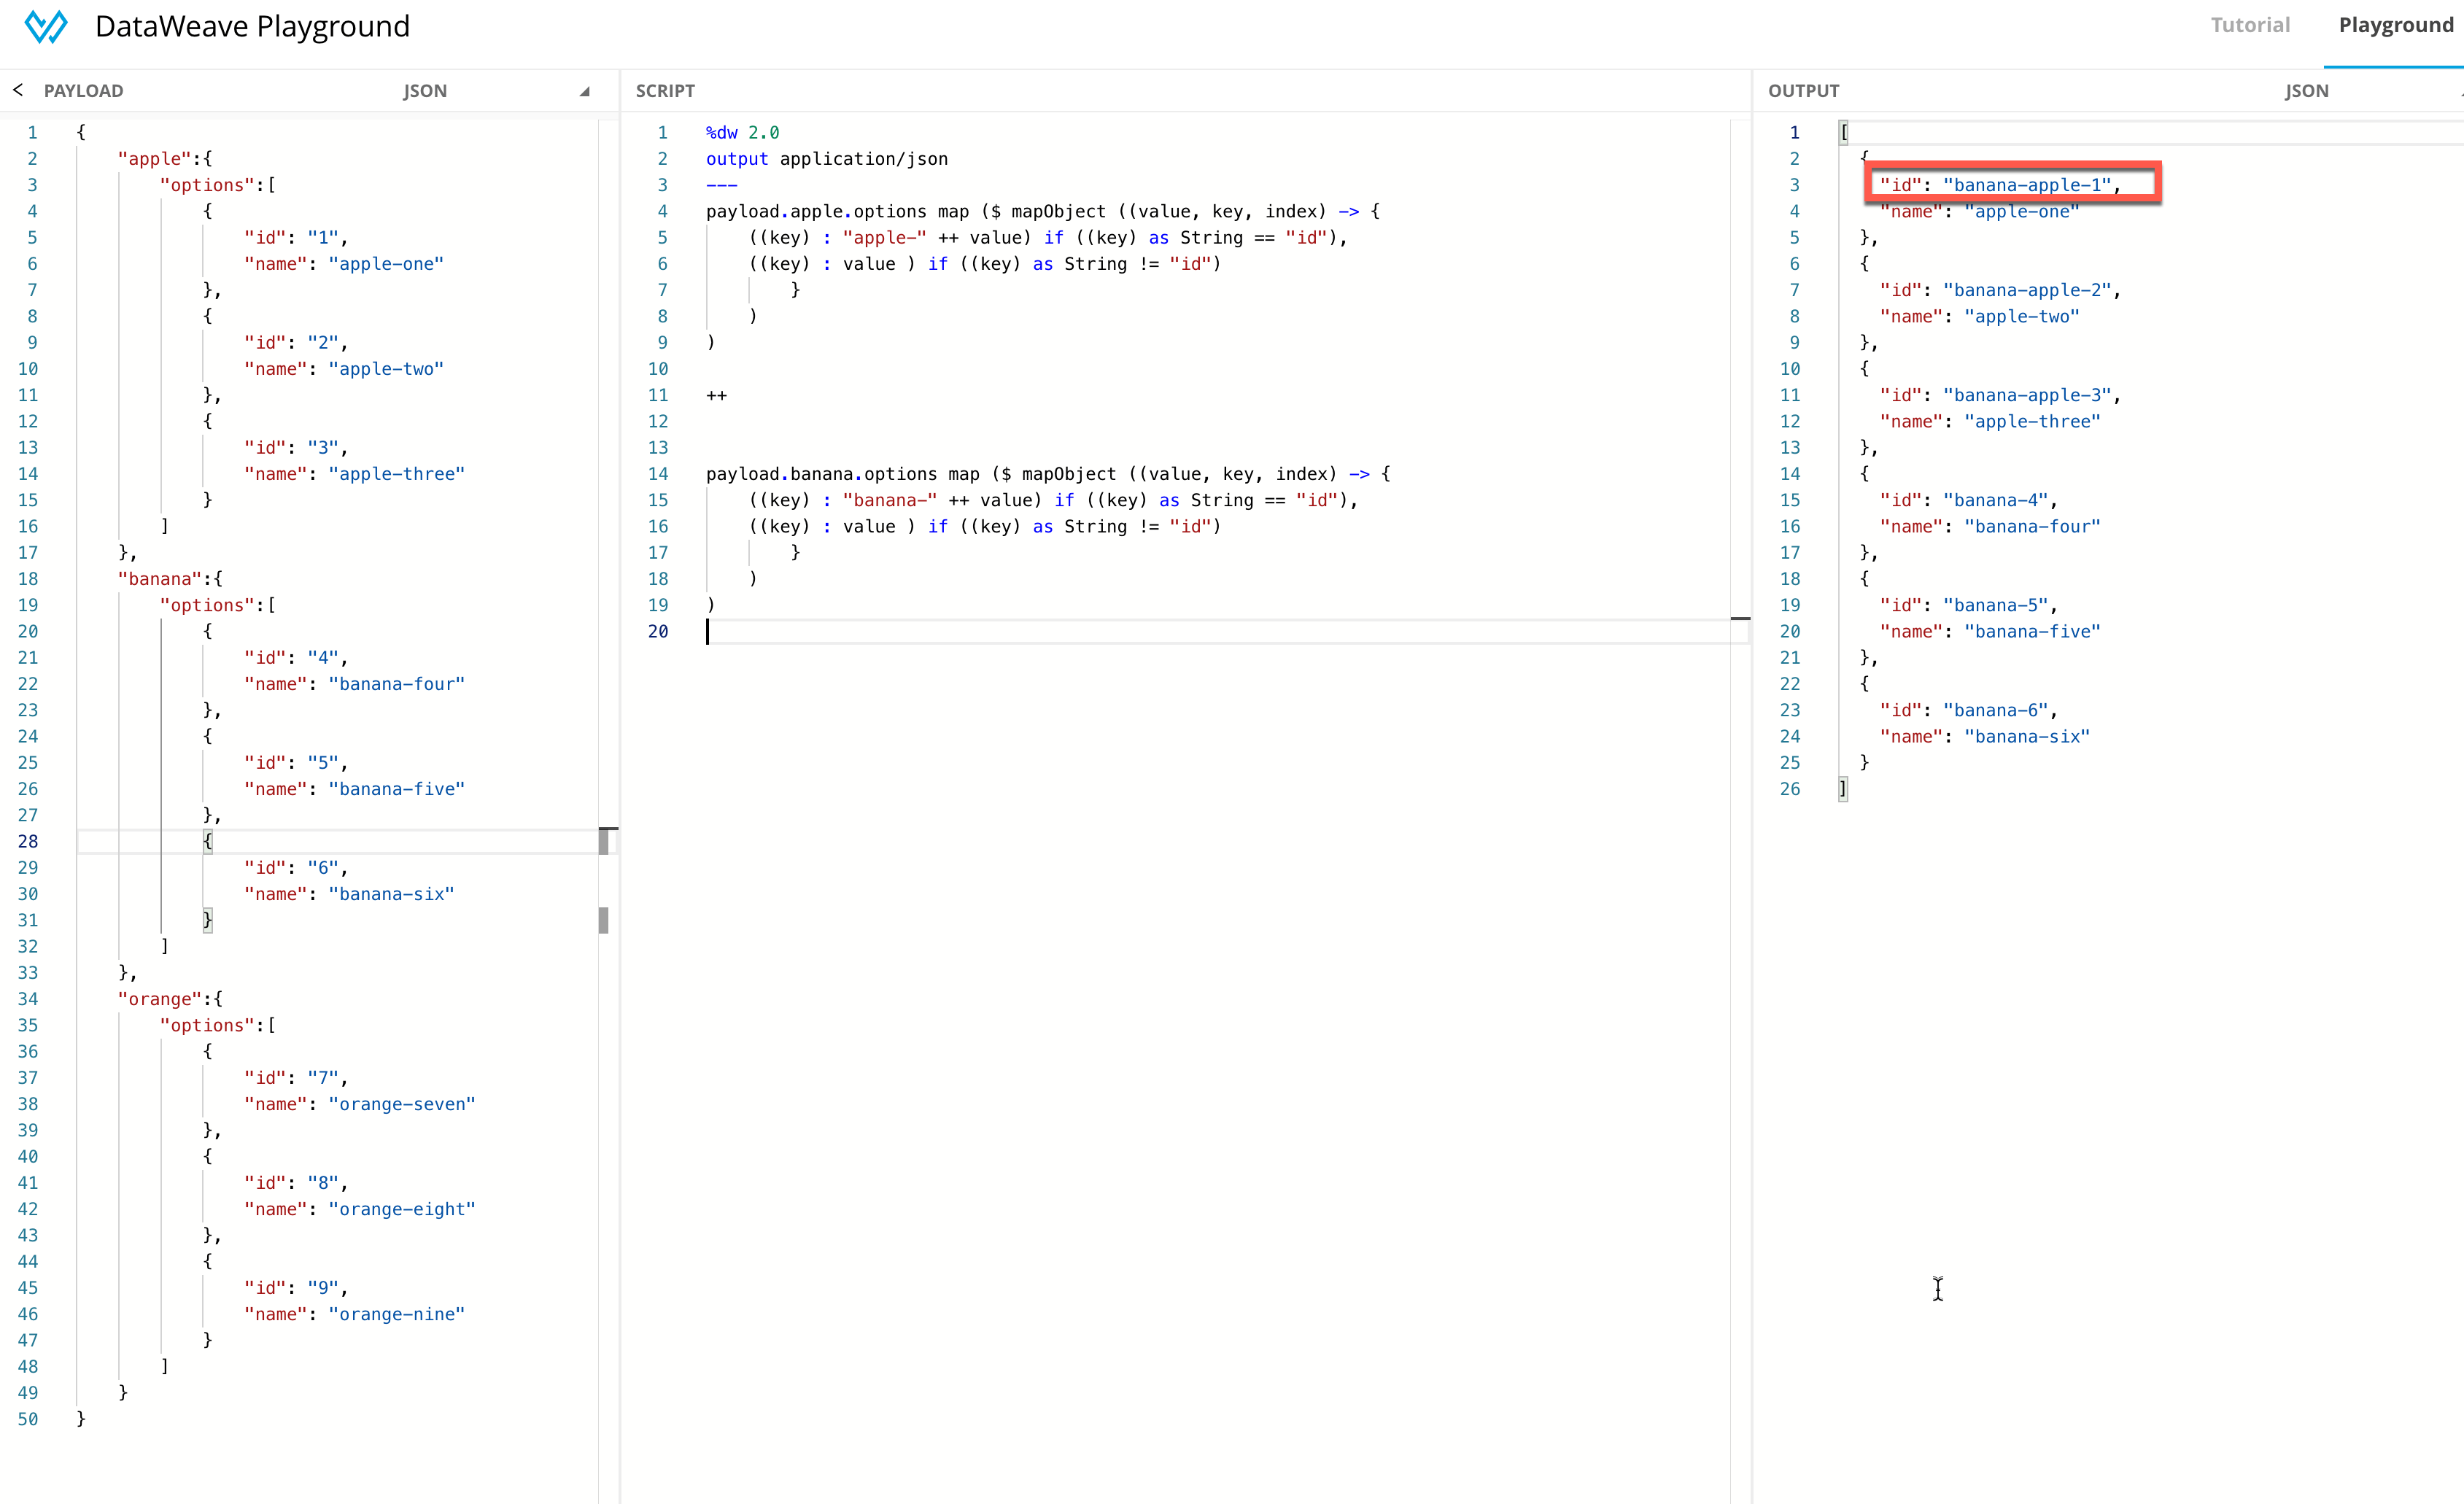Click the PAYLOAD panel header label
The width and height of the screenshot is (2464, 1504).
coord(83,91)
